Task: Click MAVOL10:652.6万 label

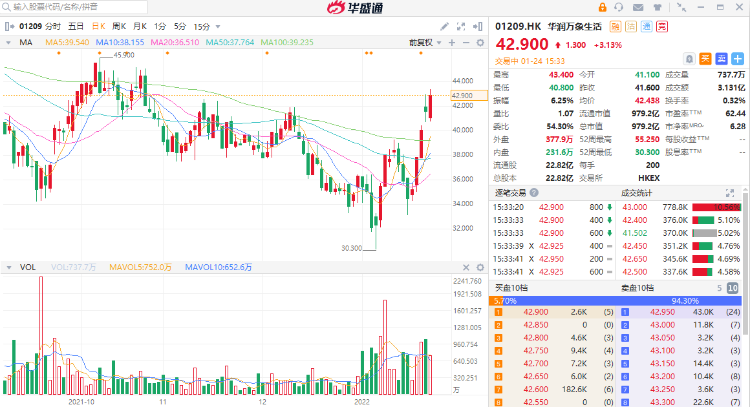Action: point(218,267)
